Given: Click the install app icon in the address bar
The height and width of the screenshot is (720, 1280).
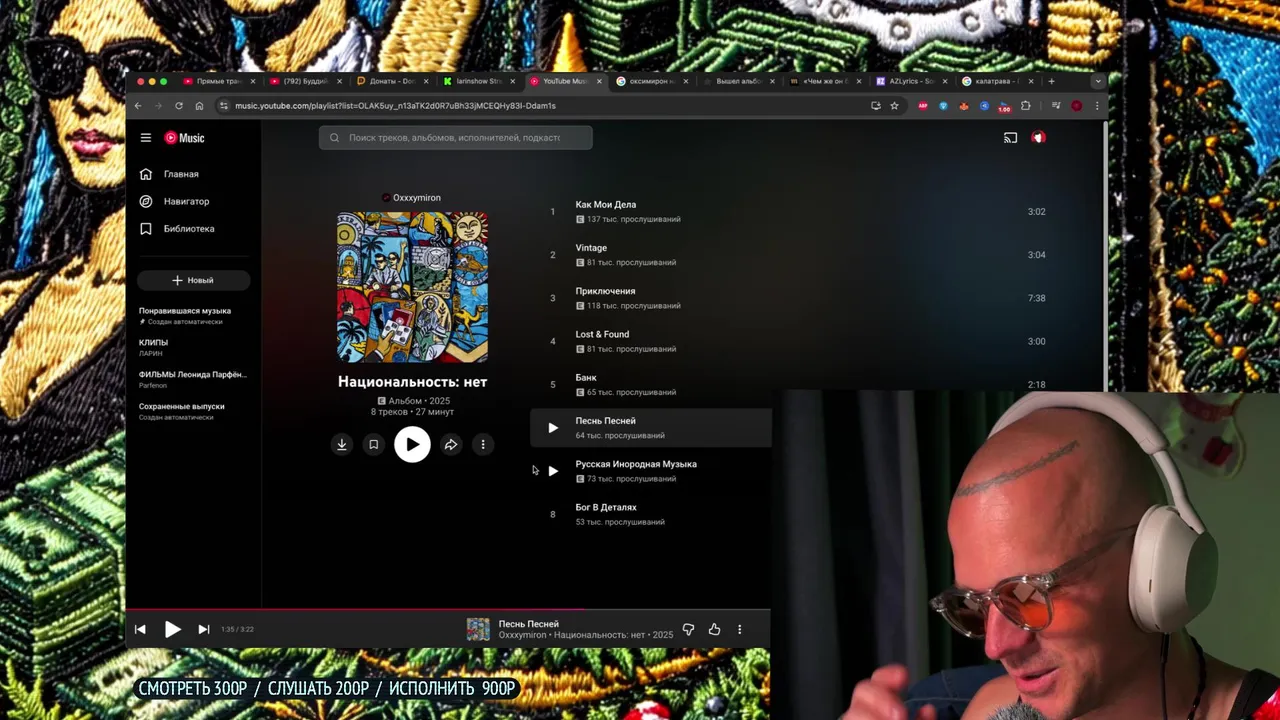Looking at the screenshot, I should pyautogui.click(x=876, y=106).
